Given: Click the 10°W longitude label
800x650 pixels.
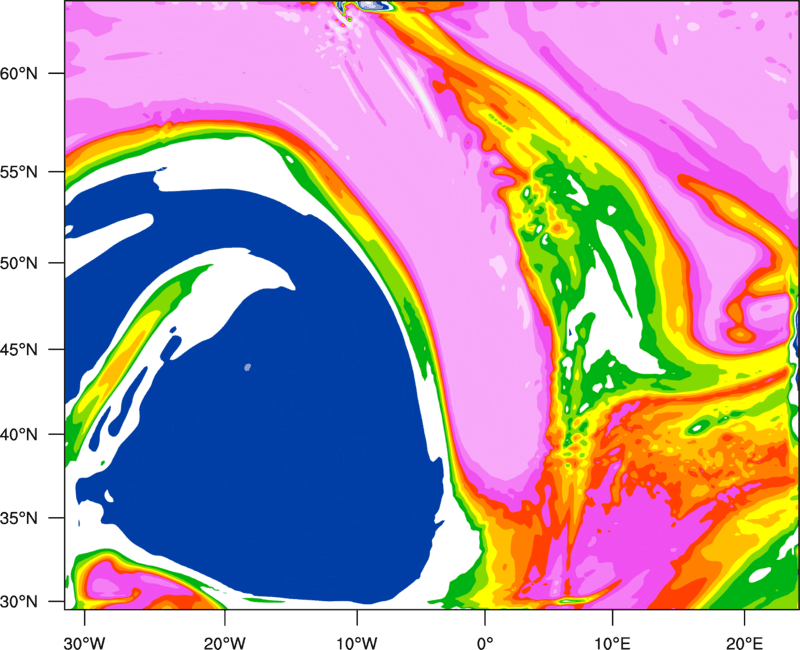Looking at the screenshot, I should pyautogui.click(x=357, y=643).
